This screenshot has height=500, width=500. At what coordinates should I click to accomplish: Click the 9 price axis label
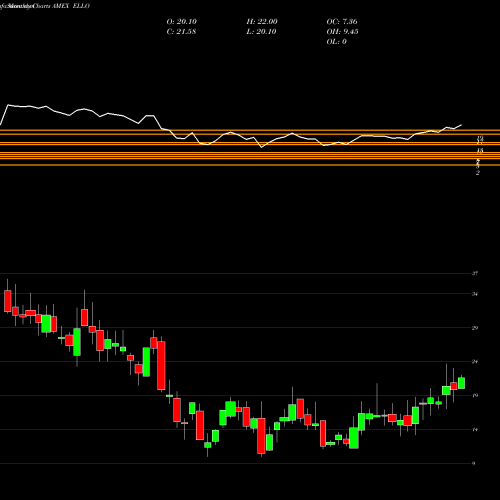coord(474,463)
